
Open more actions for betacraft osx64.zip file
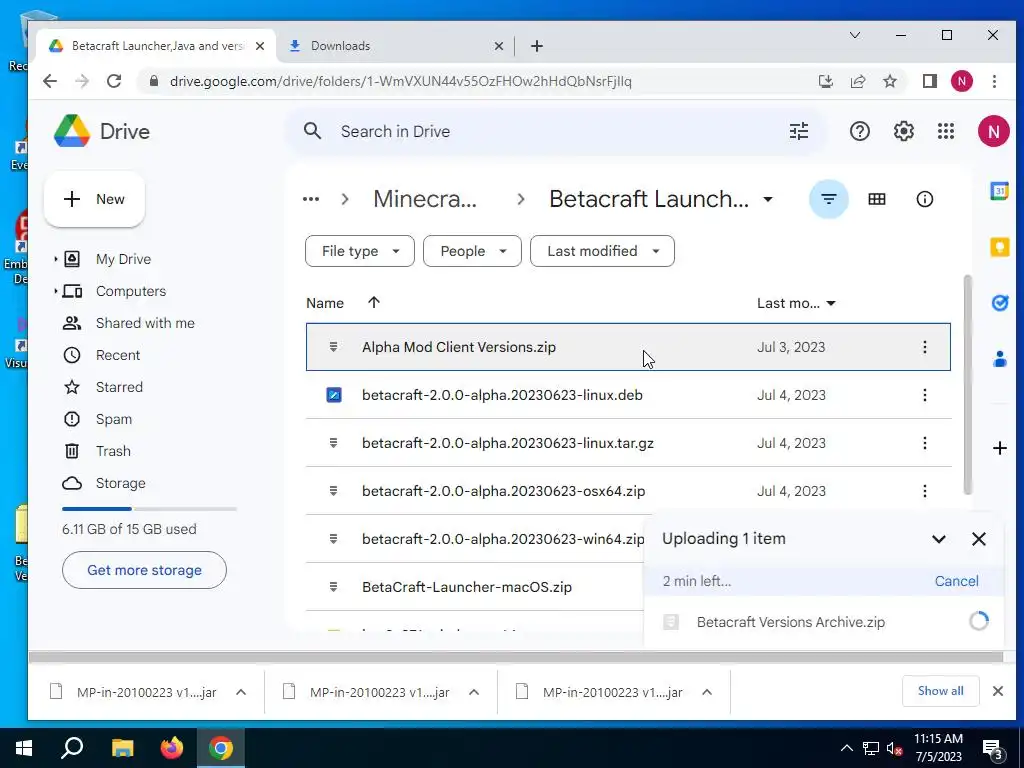click(x=924, y=491)
